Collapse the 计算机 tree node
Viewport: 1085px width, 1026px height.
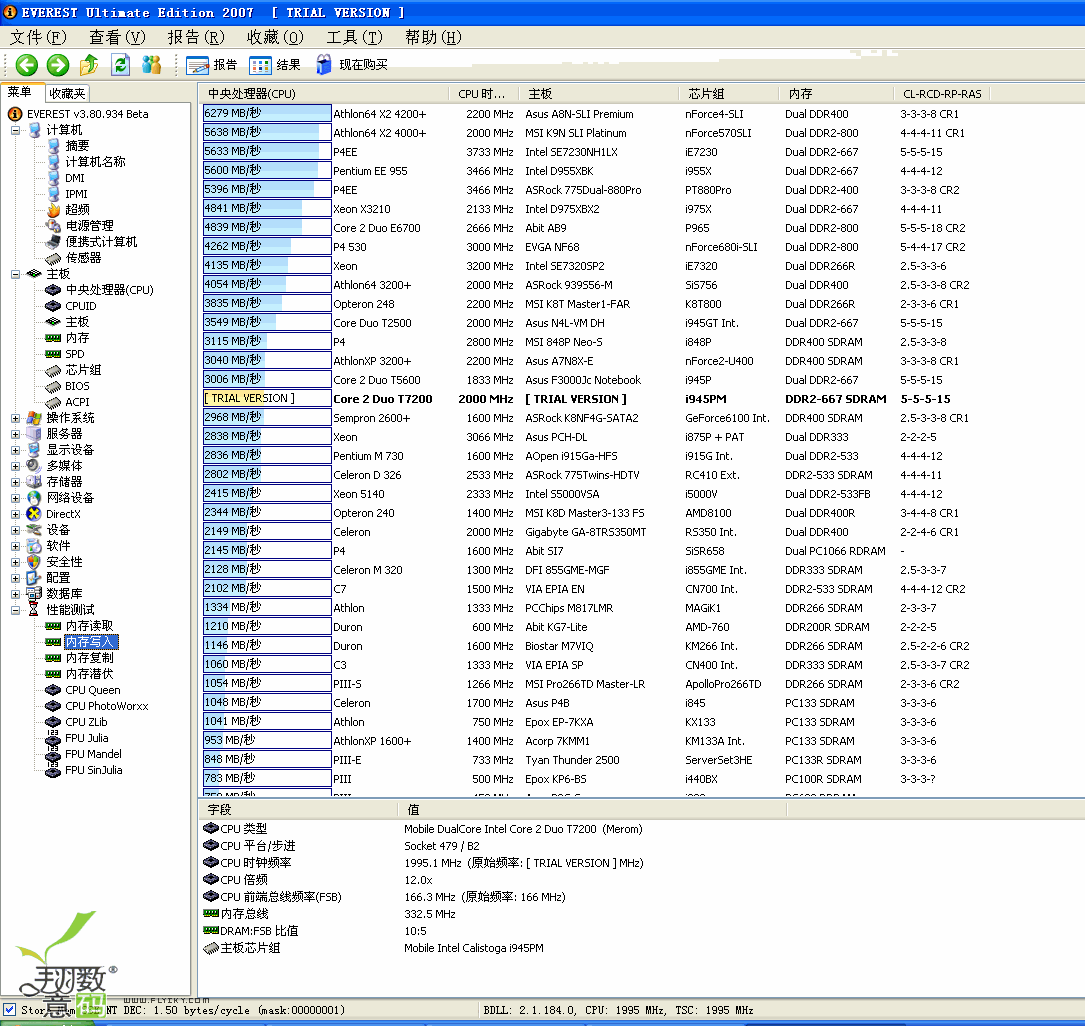(x=15, y=130)
